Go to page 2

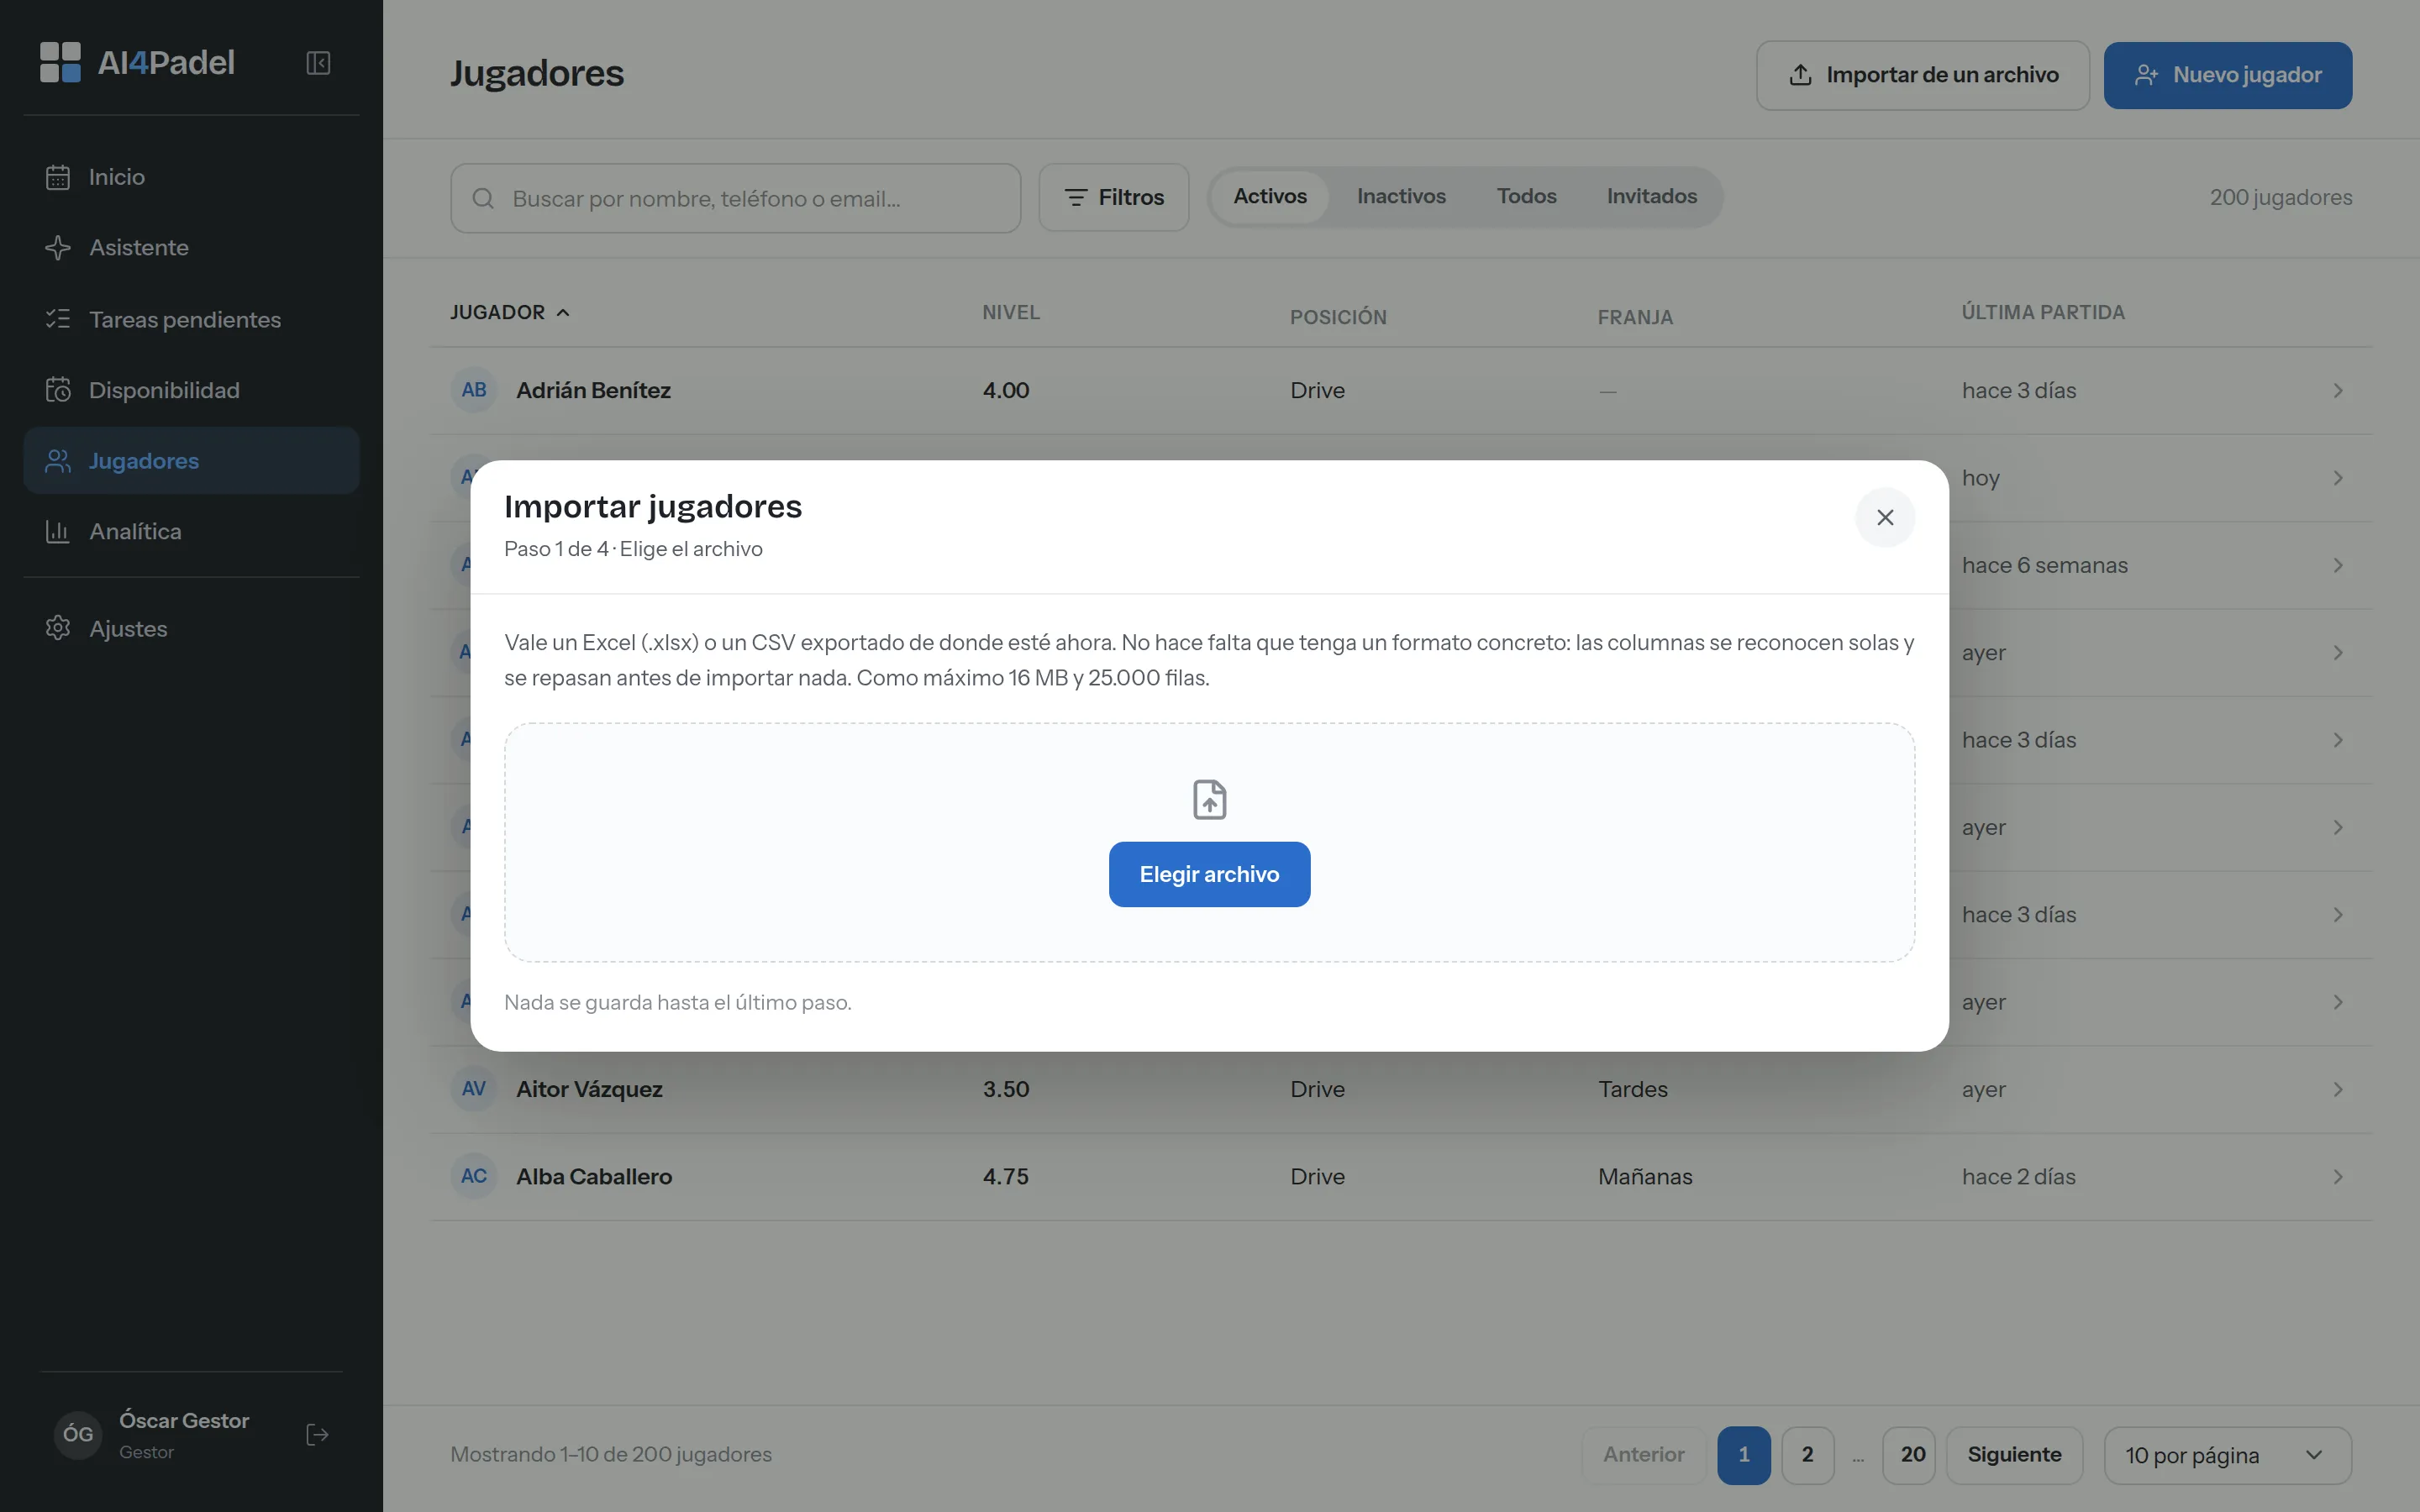tap(1807, 1455)
